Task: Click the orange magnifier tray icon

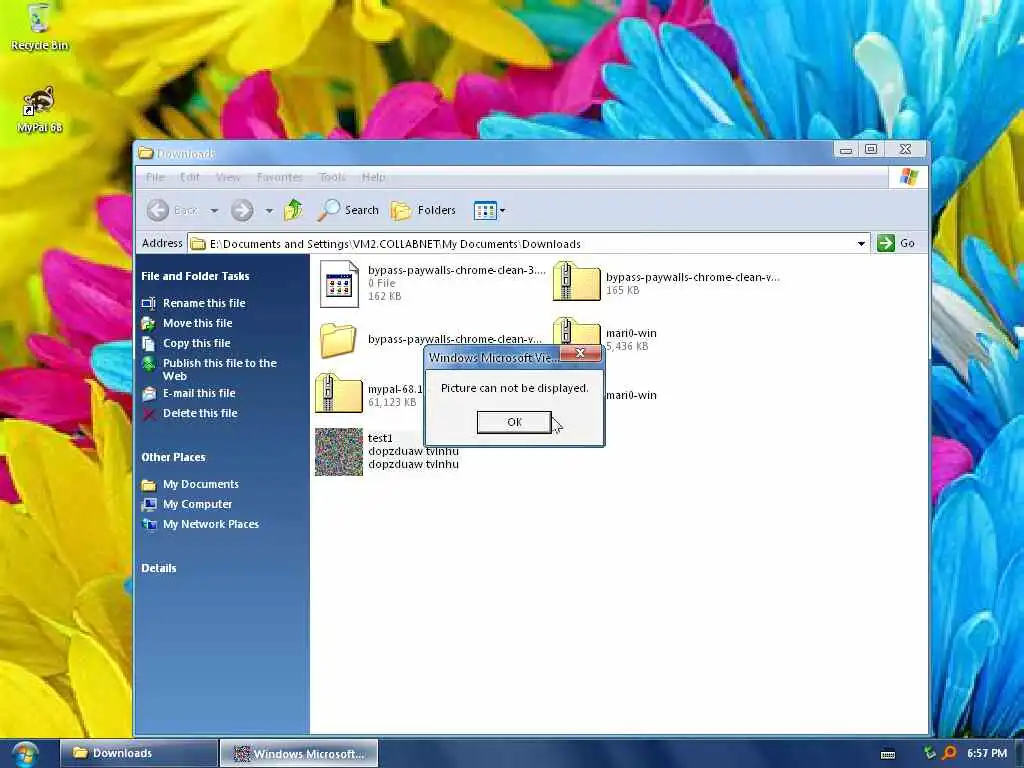Action: pos(950,753)
